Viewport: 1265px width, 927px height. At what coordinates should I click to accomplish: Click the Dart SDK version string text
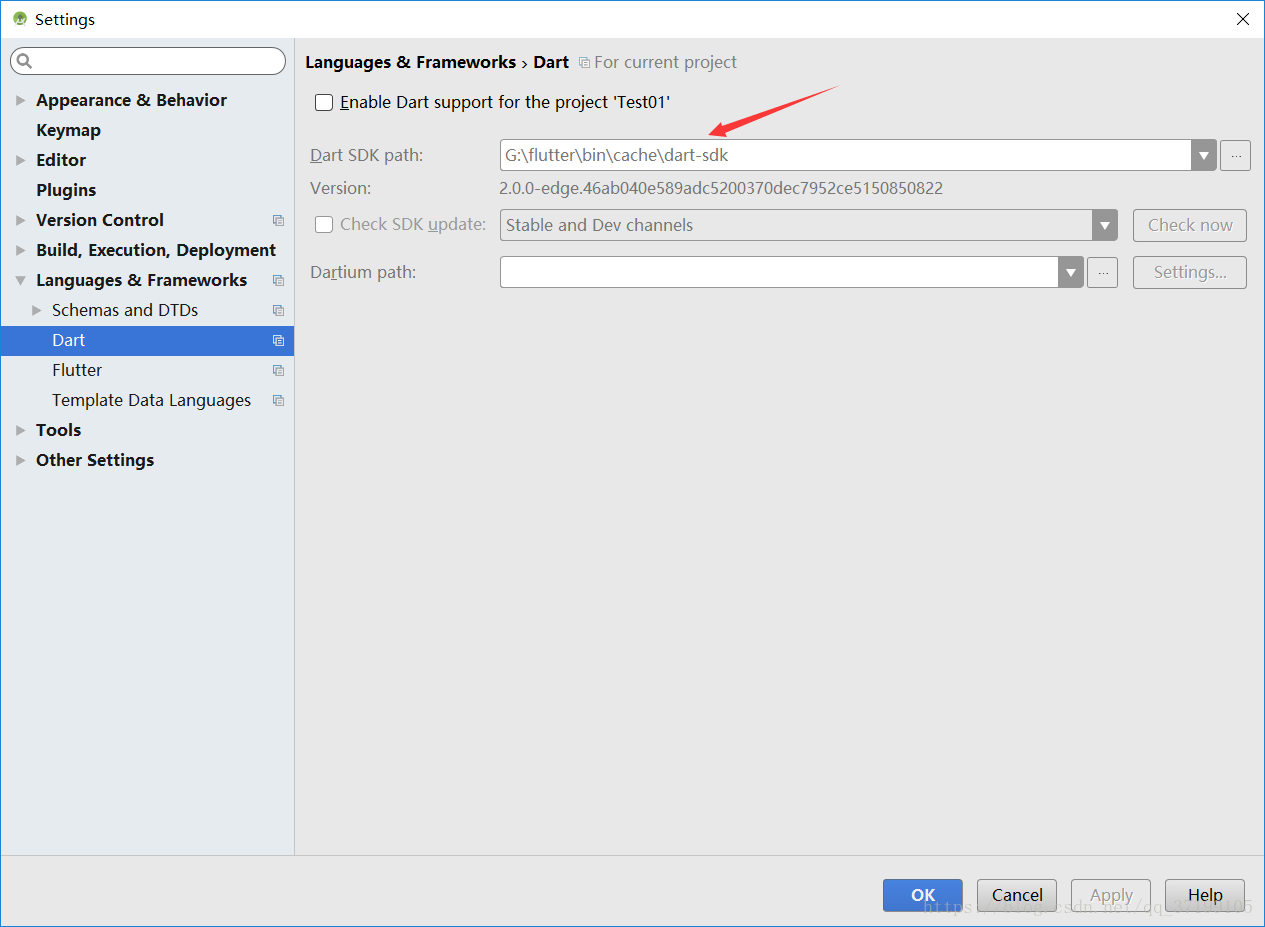click(x=721, y=188)
